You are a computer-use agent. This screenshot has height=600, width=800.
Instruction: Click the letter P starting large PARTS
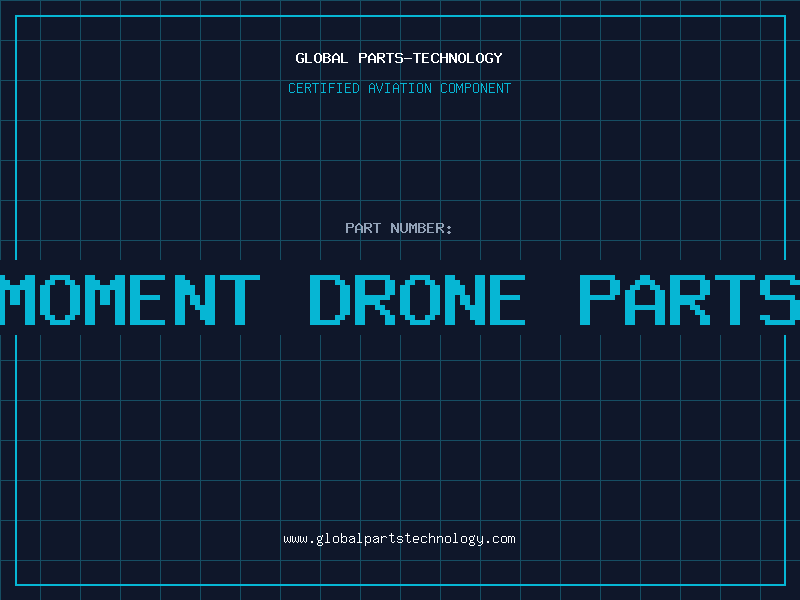coord(600,300)
